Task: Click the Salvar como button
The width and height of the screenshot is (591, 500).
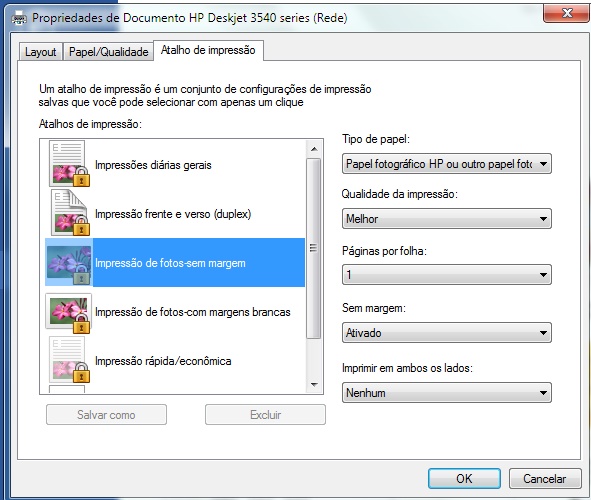Action: point(106,415)
